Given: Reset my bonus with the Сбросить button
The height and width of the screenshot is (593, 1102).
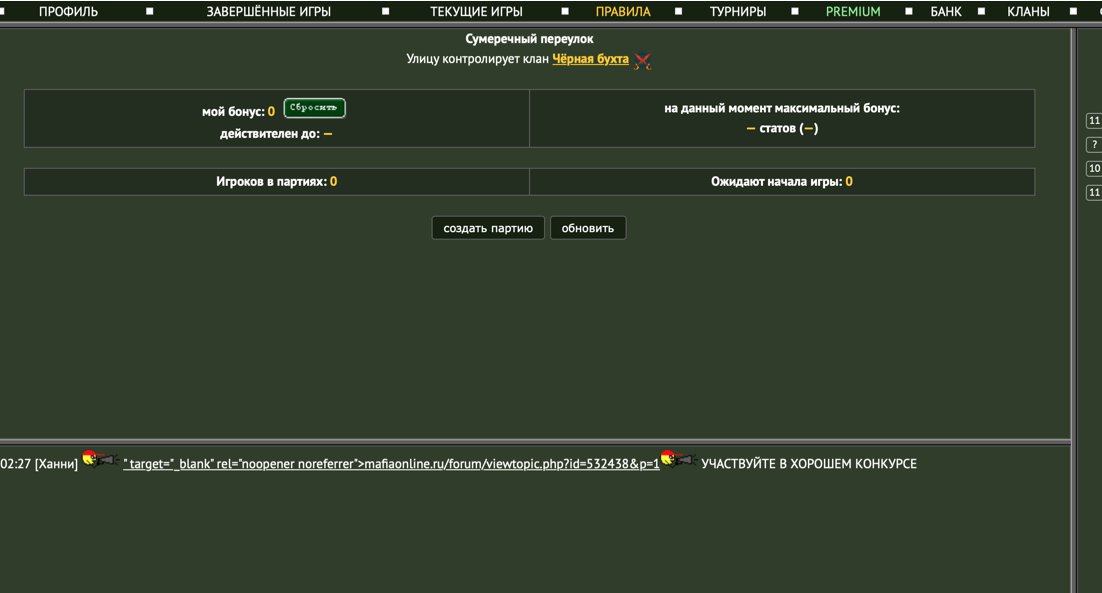Looking at the screenshot, I should (x=314, y=107).
